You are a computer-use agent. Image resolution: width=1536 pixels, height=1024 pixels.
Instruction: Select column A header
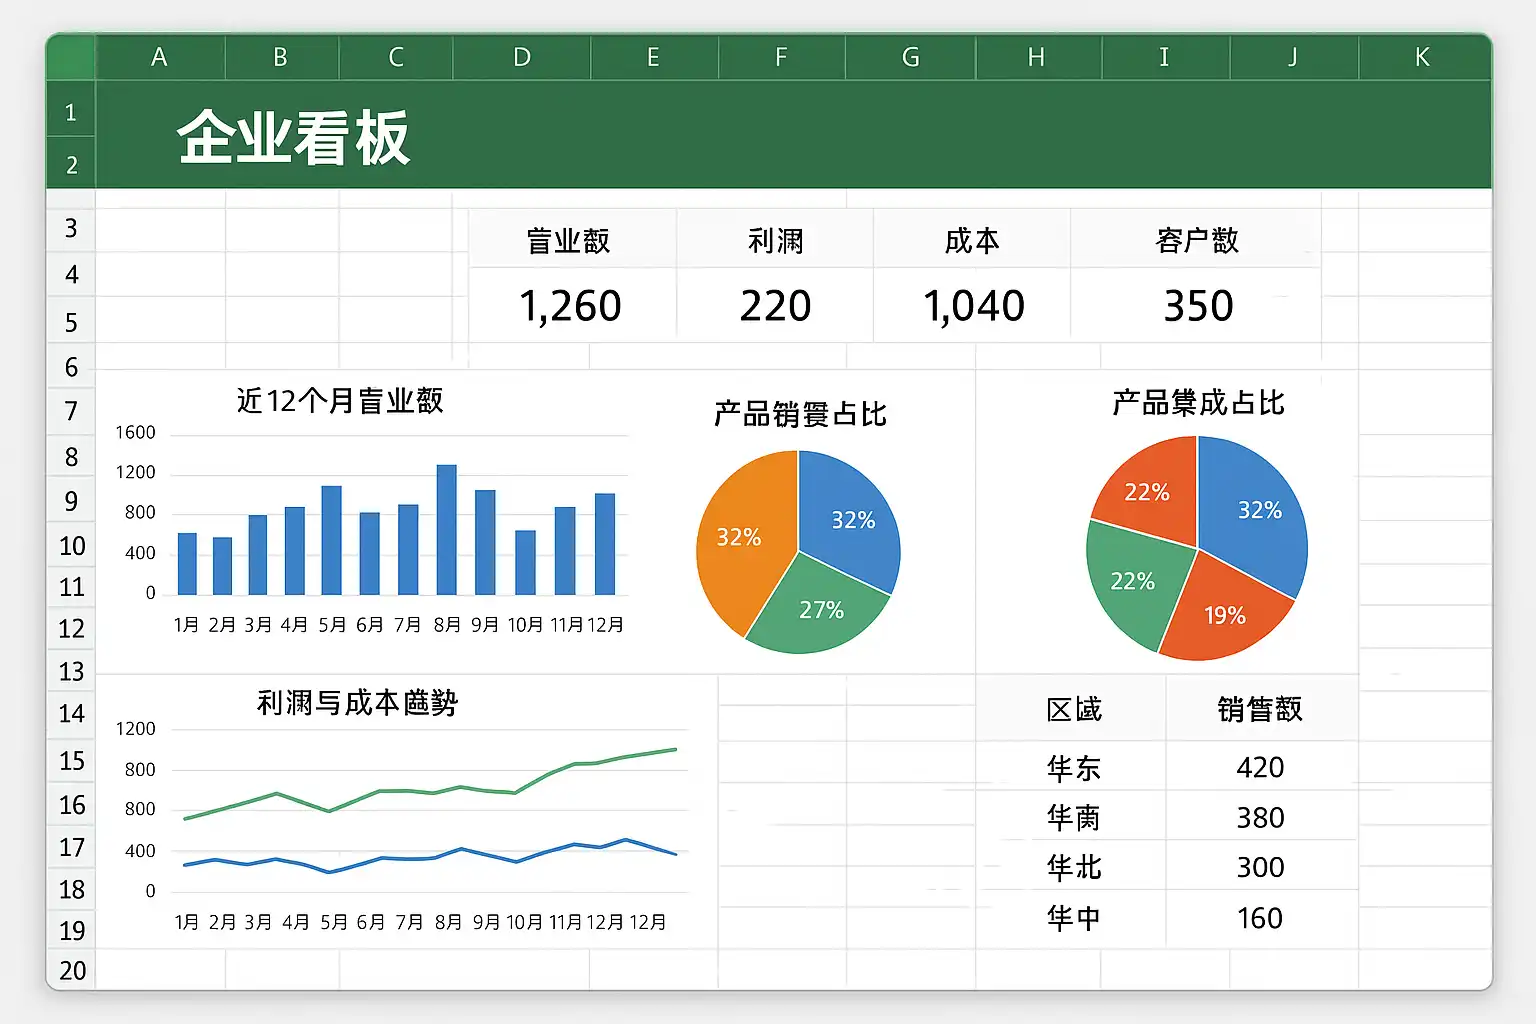tap(159, 58)
